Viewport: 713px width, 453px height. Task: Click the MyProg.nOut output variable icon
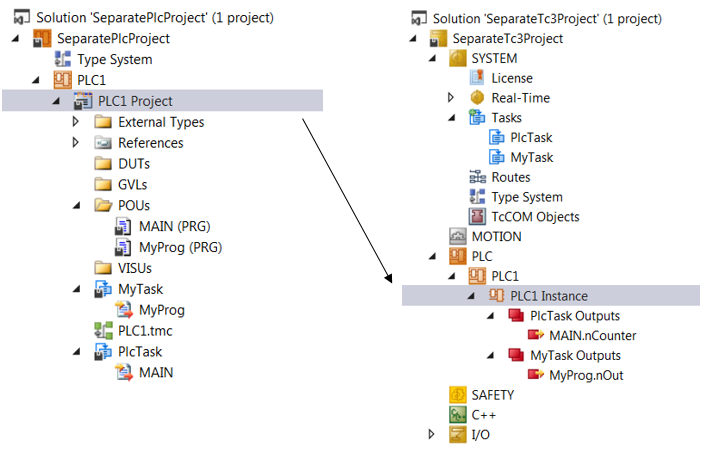536,375
